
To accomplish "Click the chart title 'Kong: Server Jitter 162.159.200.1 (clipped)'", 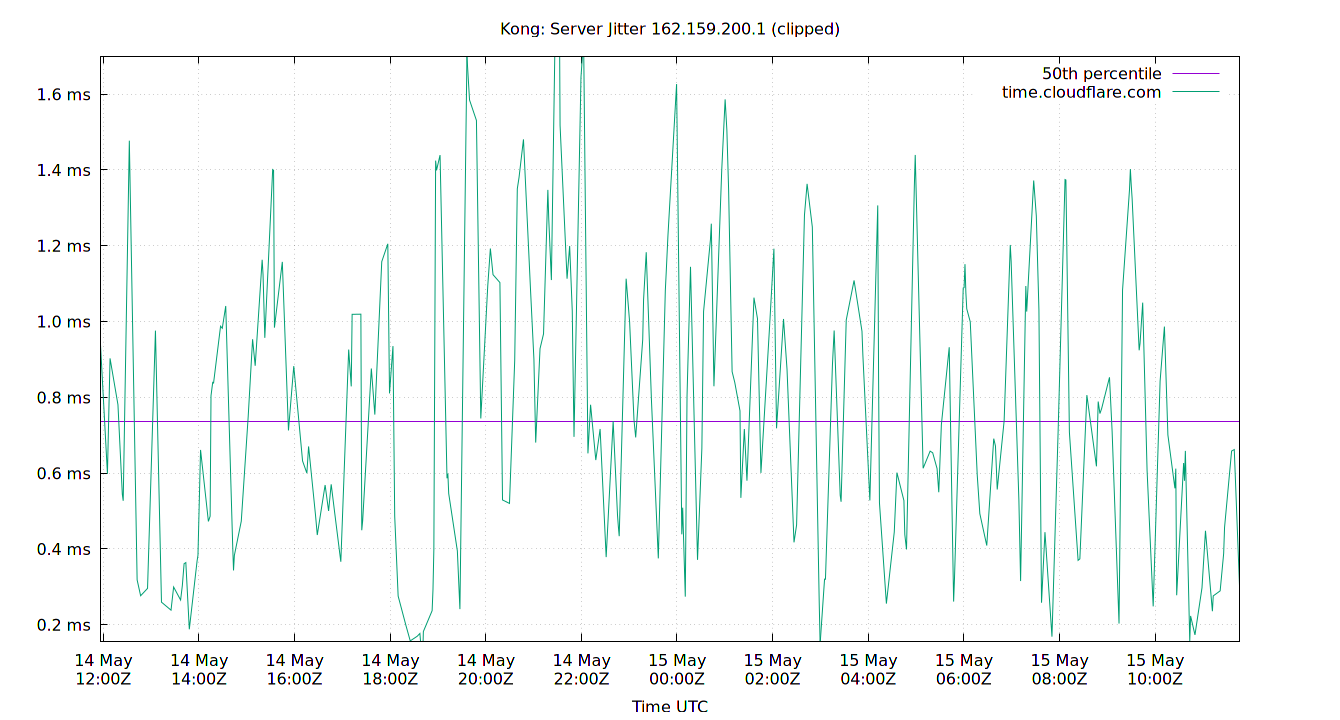I will [x=670, y=29].
